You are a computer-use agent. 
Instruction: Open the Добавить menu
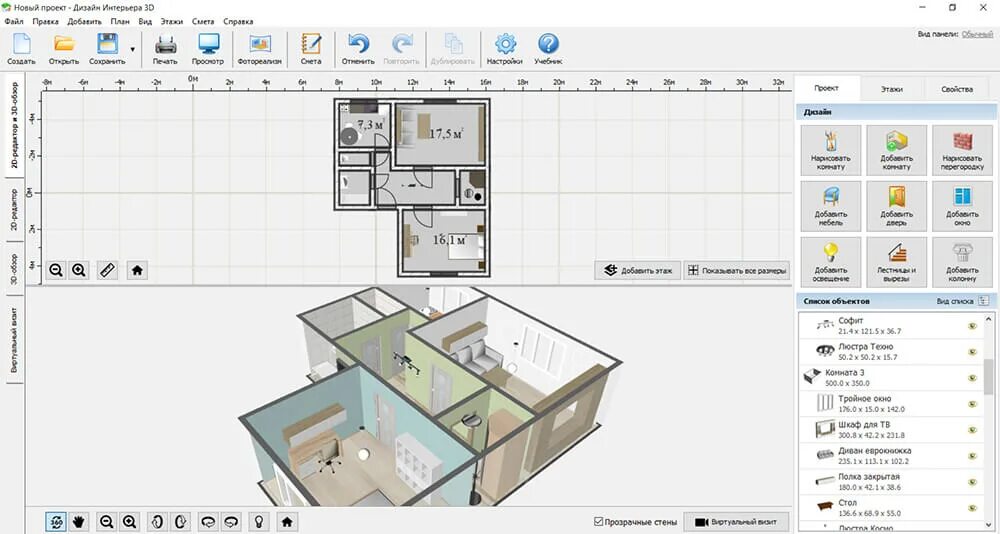(x=84, y=21)
